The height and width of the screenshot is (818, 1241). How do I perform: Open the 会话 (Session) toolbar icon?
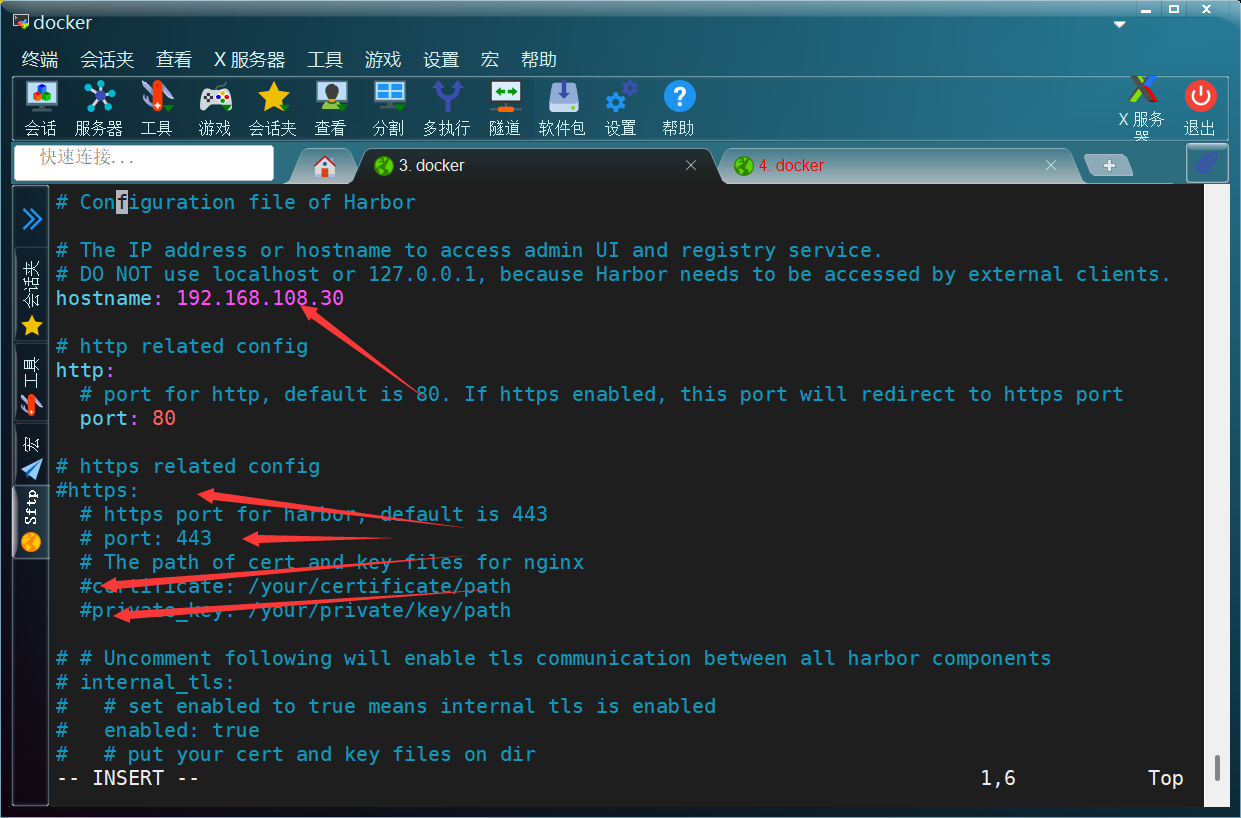click(x=41, y=109)
